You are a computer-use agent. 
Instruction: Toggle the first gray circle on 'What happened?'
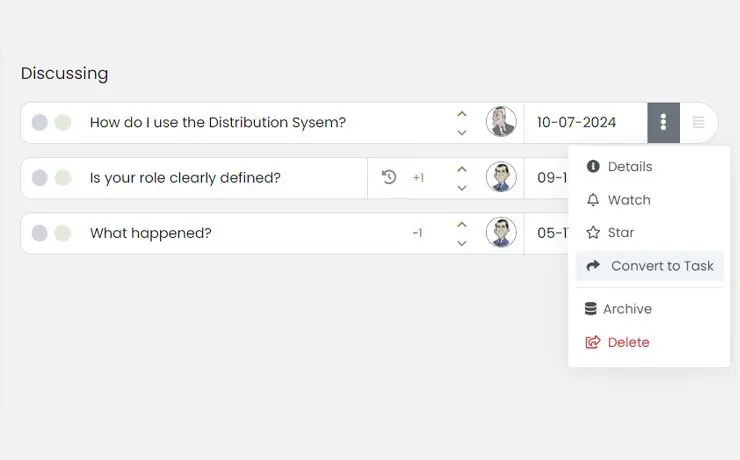pyautogui.click(x=40, y=233)
